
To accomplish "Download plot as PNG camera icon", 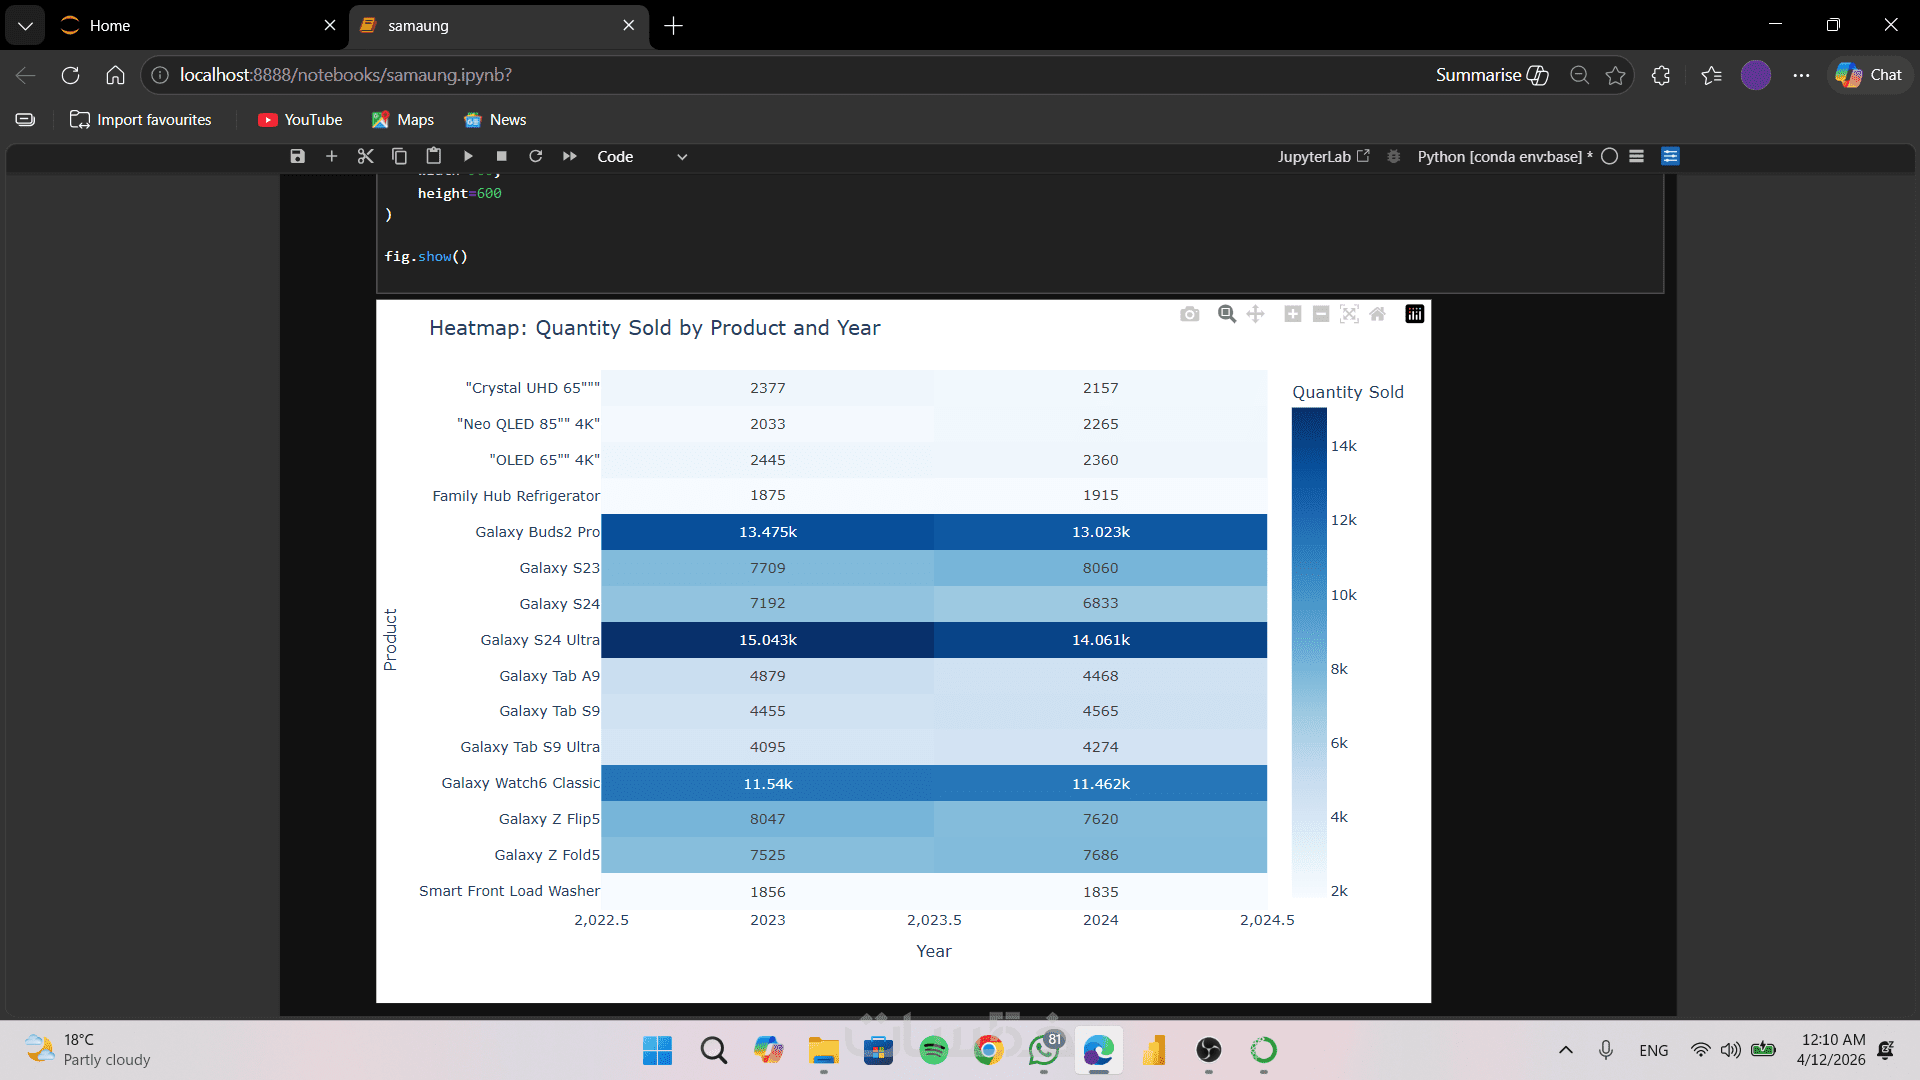I will click(x=1189, y=314).
